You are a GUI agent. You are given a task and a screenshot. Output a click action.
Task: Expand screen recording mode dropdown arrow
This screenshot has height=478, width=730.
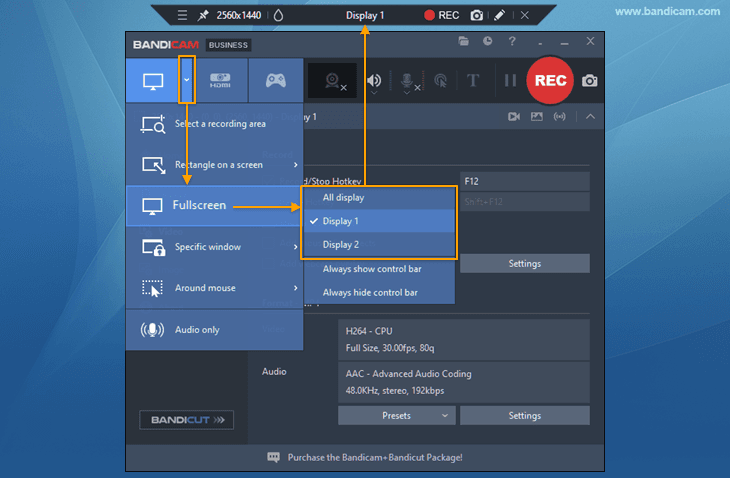click(187, 80)
